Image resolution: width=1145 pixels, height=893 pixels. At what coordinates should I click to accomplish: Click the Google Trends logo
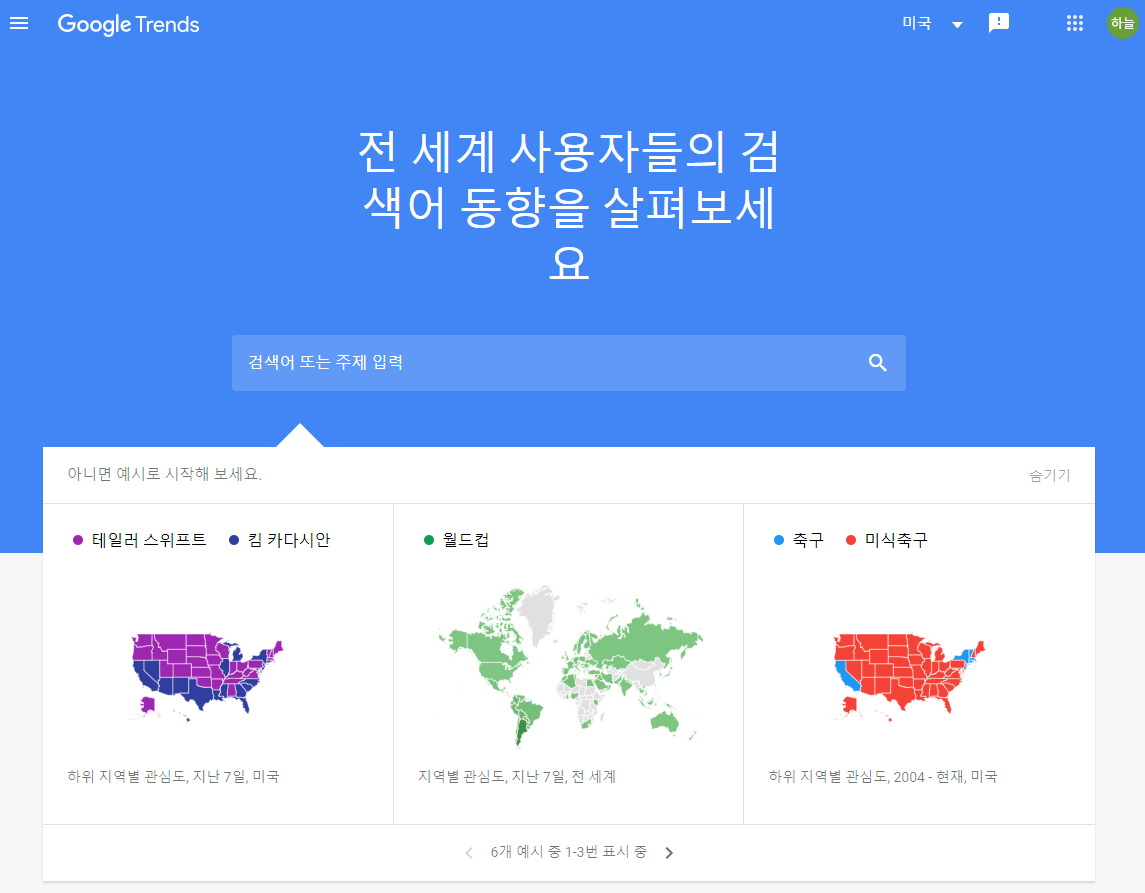[x=128, y=24]
